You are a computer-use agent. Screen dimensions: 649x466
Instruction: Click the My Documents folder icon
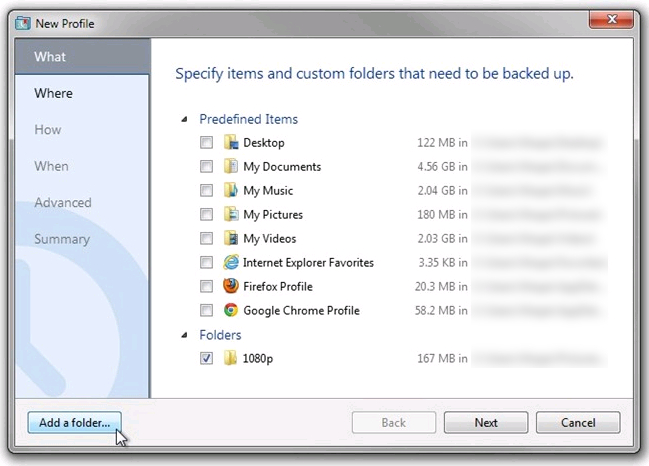click(x=231, y=167)
